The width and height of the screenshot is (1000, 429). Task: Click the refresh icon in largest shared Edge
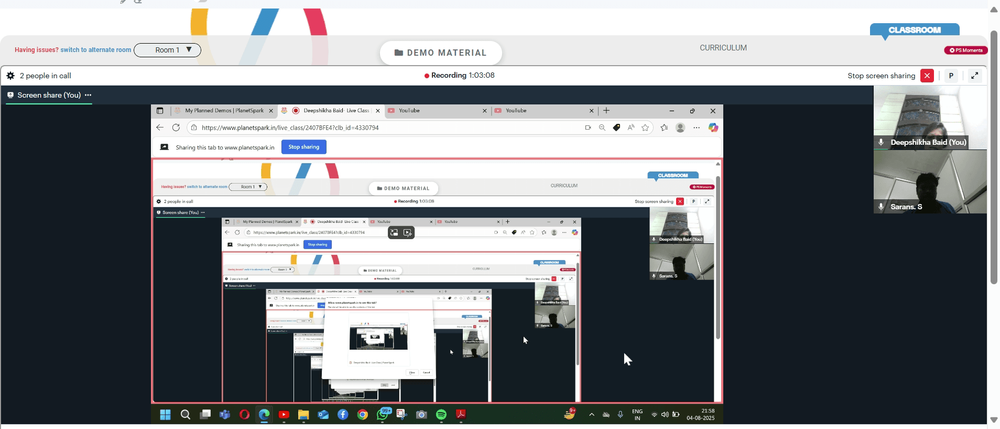pos(176,127)
